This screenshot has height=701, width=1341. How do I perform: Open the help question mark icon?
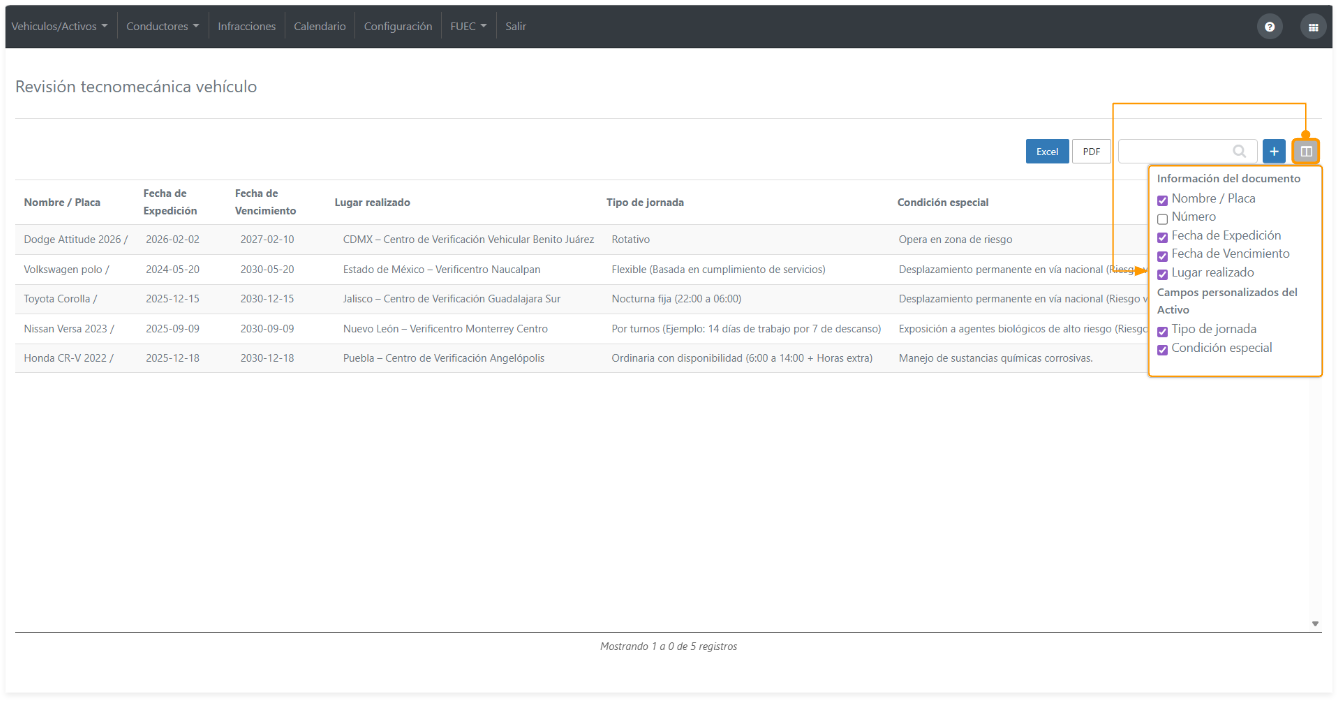tap(1269, 27)
